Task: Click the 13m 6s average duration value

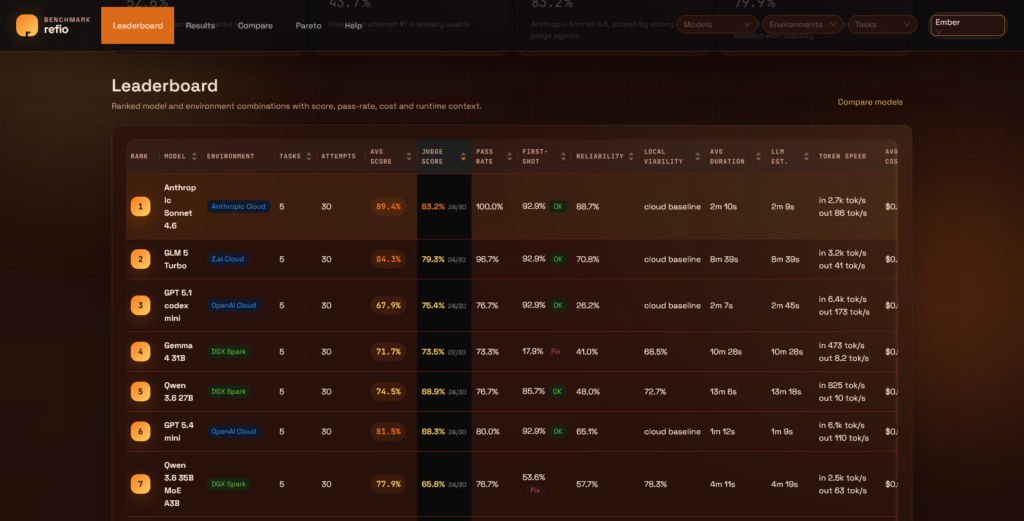Action: click(x=723, y=391)
